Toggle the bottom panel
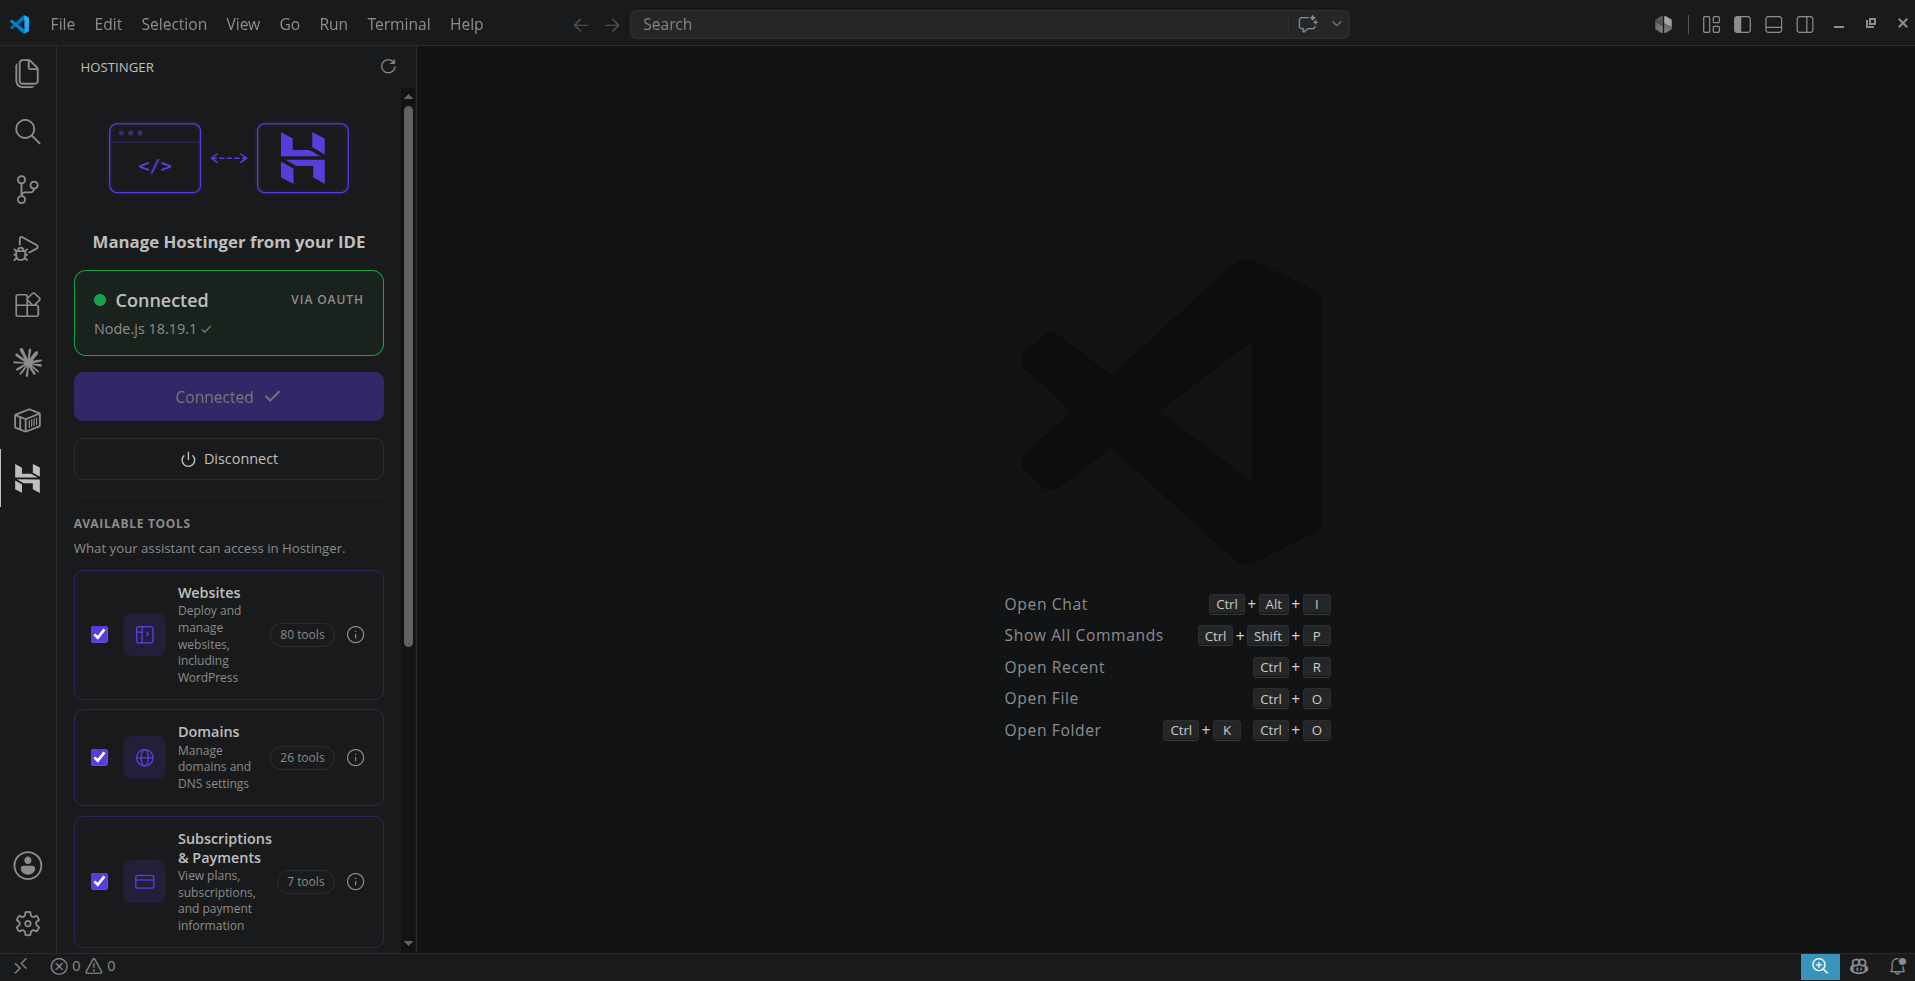Viewport: 1915px width, 981px height. pos(1773,24)
